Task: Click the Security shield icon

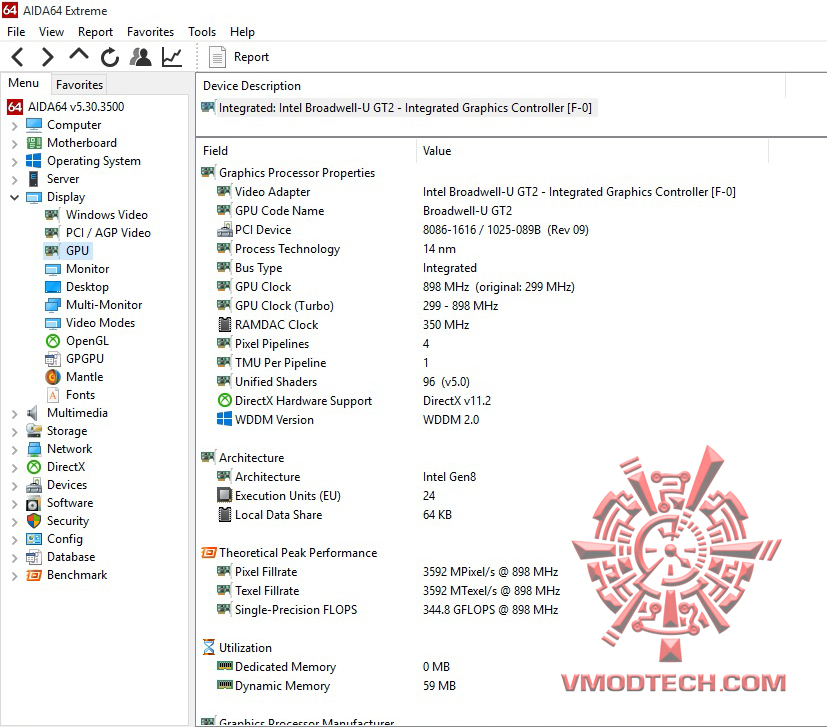Action: coord(34,521)
